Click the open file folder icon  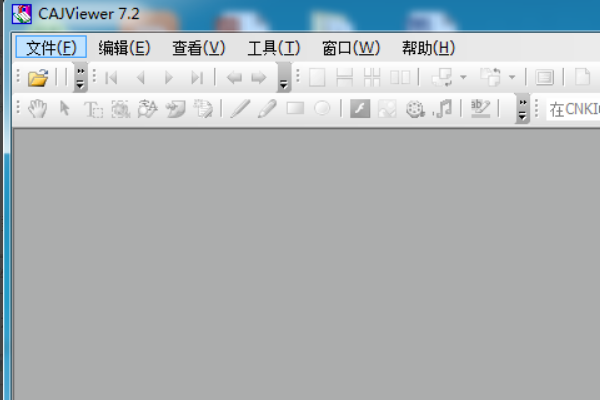(x=38, y=78)
